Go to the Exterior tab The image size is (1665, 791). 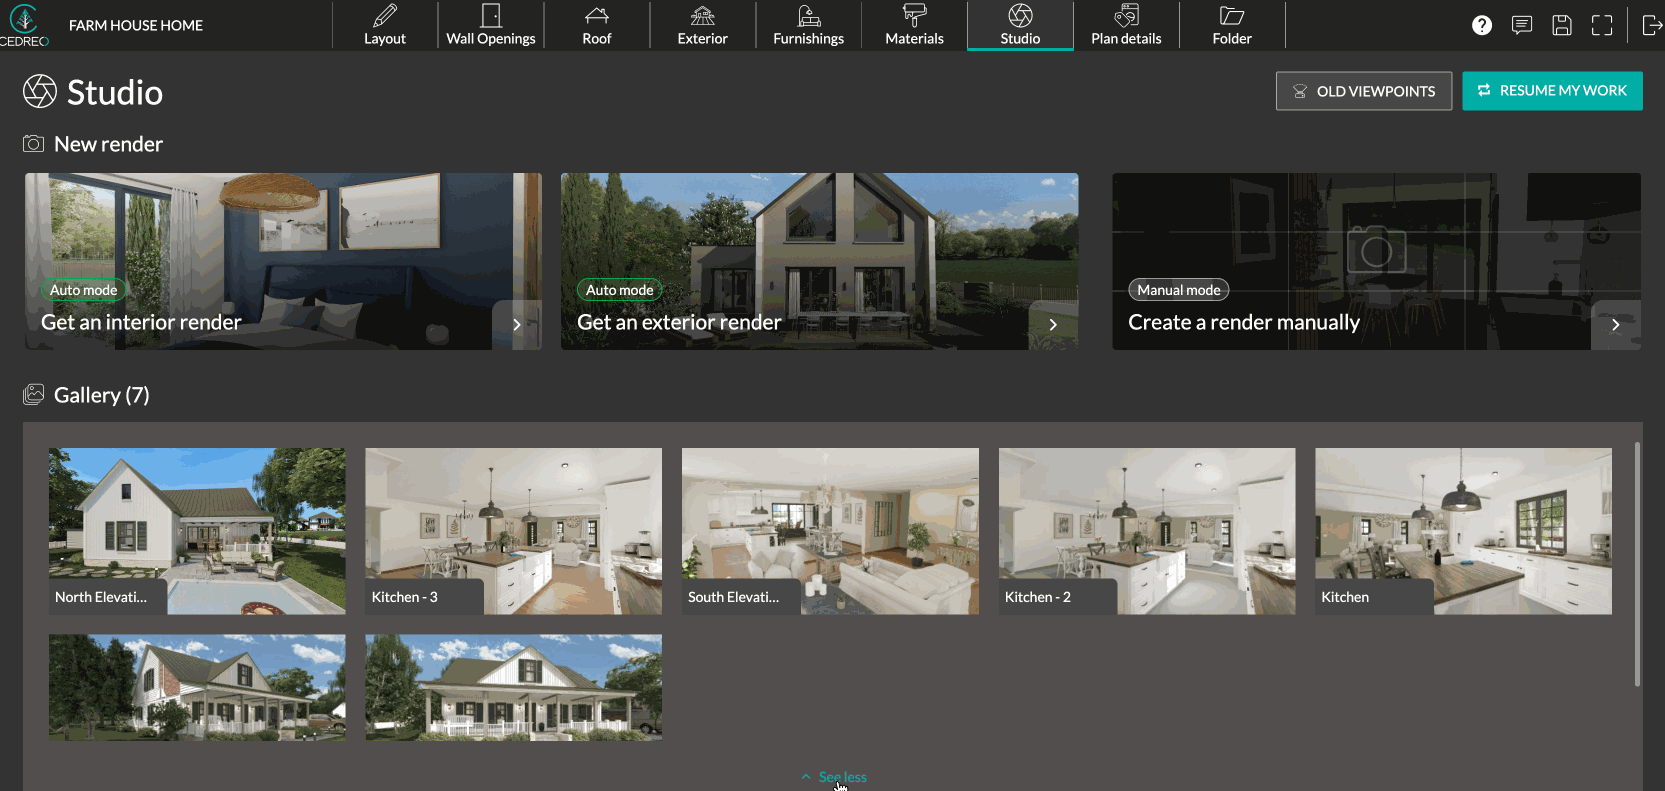(x=703, y=25)
